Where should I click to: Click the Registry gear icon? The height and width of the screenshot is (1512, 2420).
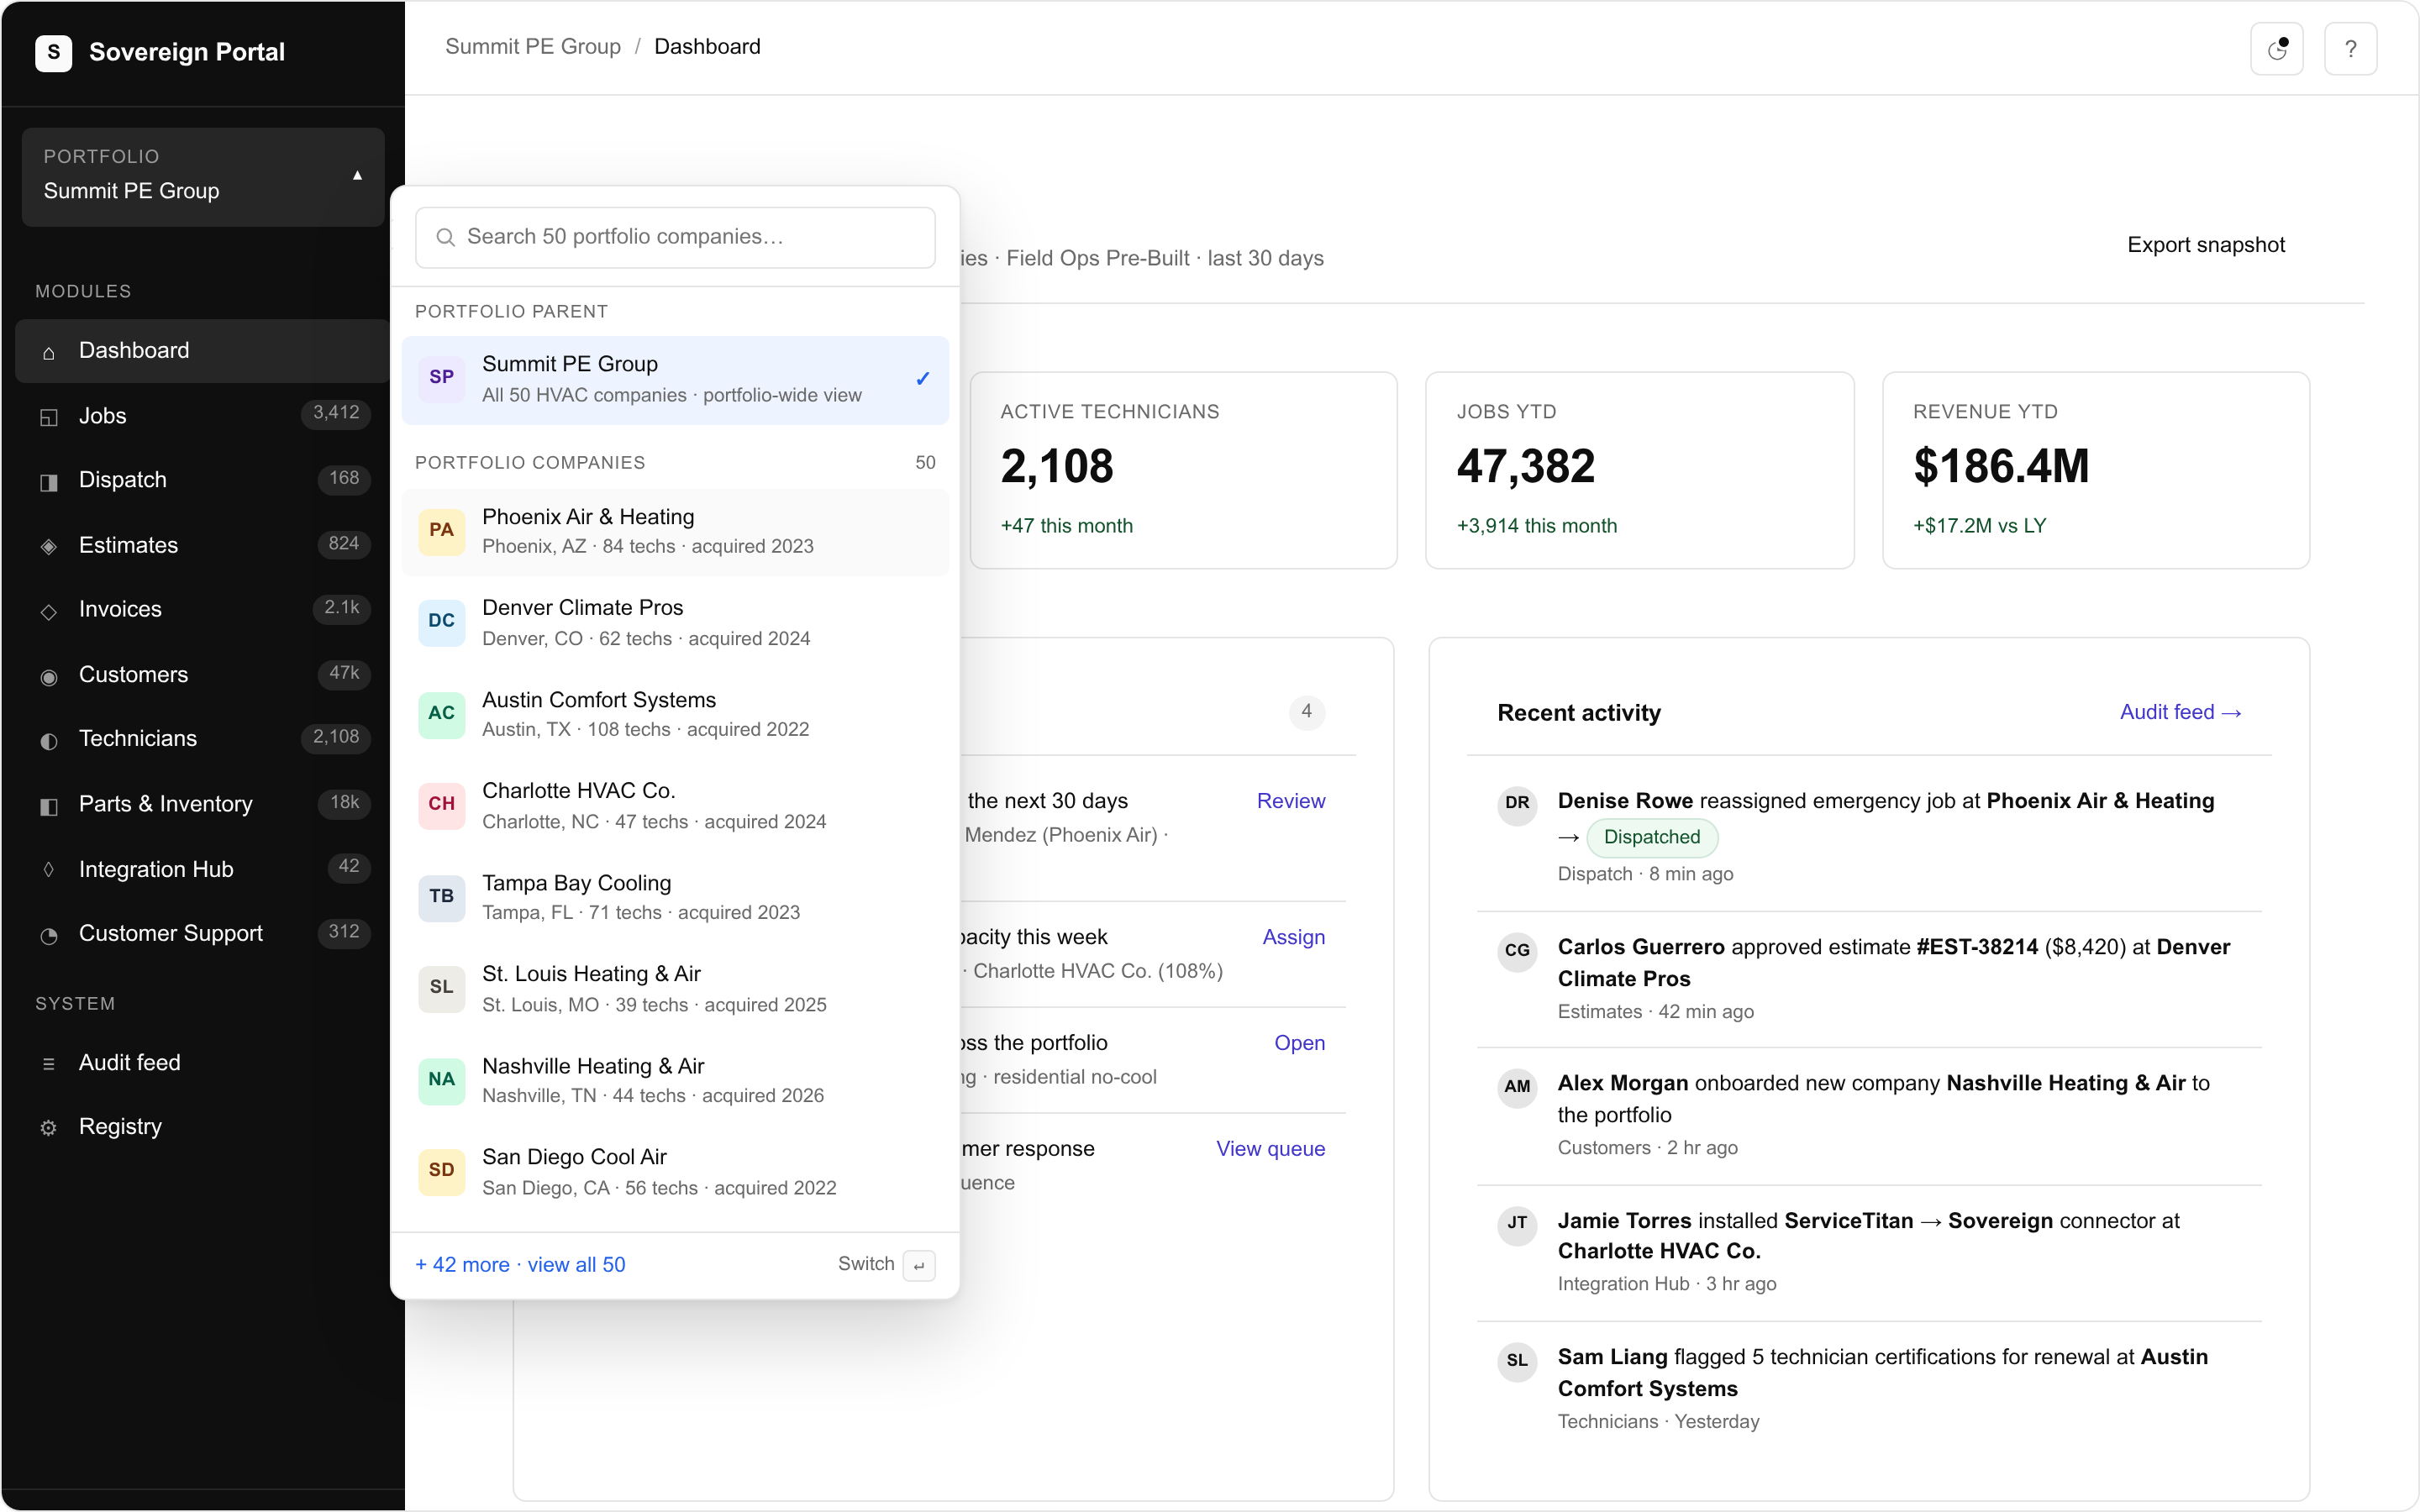tap(48, 1128)
